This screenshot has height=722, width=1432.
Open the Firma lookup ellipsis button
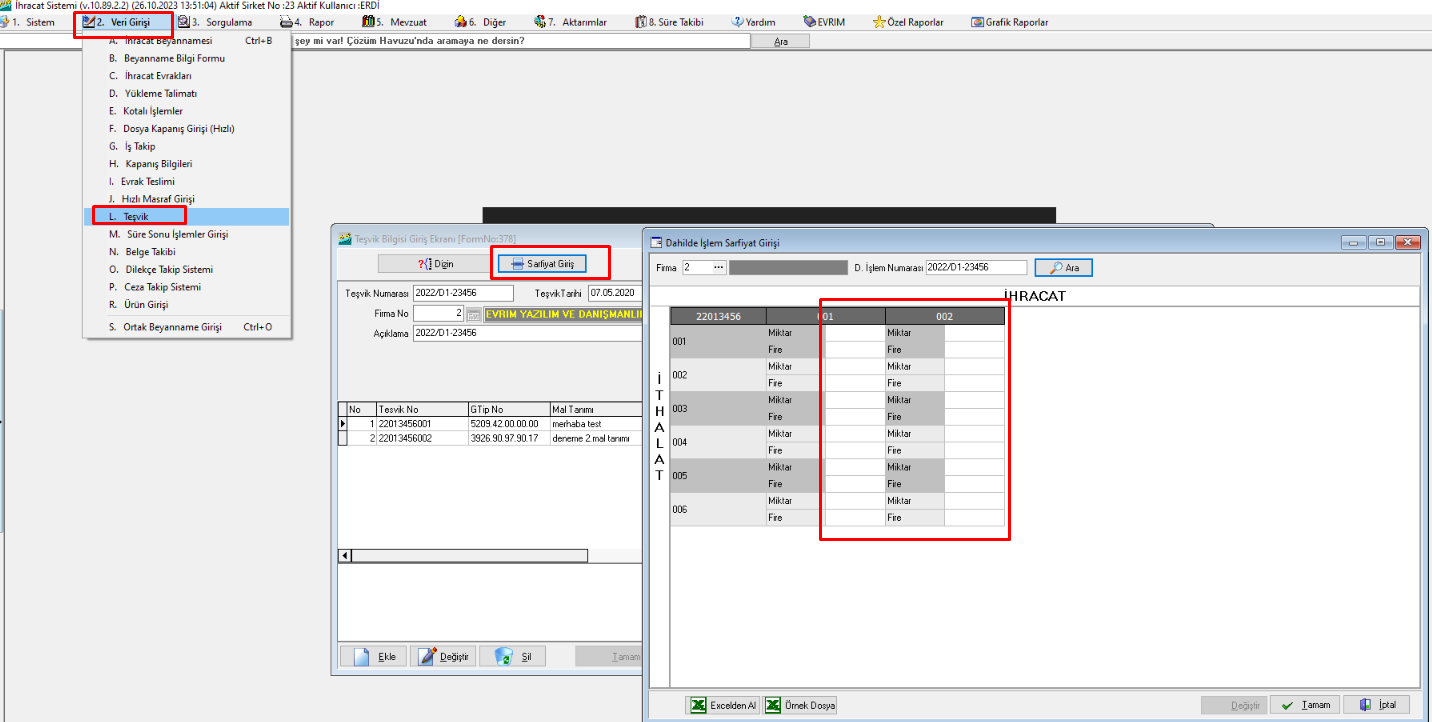point(718,268)
